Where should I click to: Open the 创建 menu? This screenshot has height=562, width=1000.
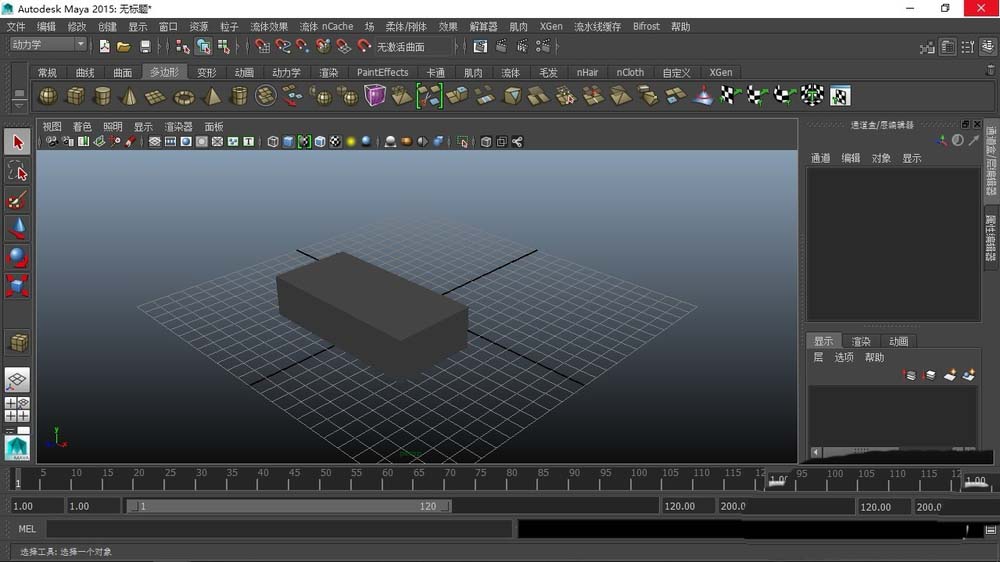pyautogui.click(x=107, y=26)
